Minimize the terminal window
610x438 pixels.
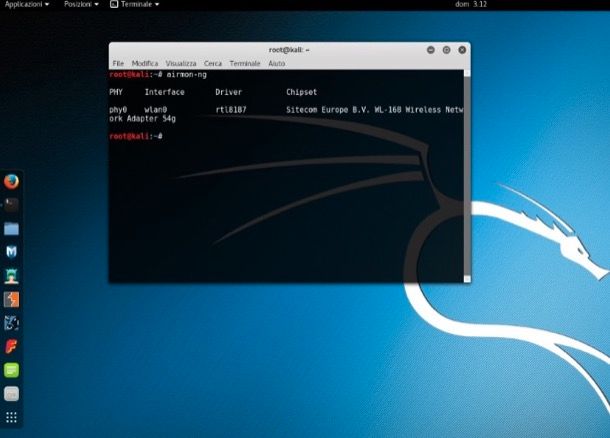coord(431,50)
